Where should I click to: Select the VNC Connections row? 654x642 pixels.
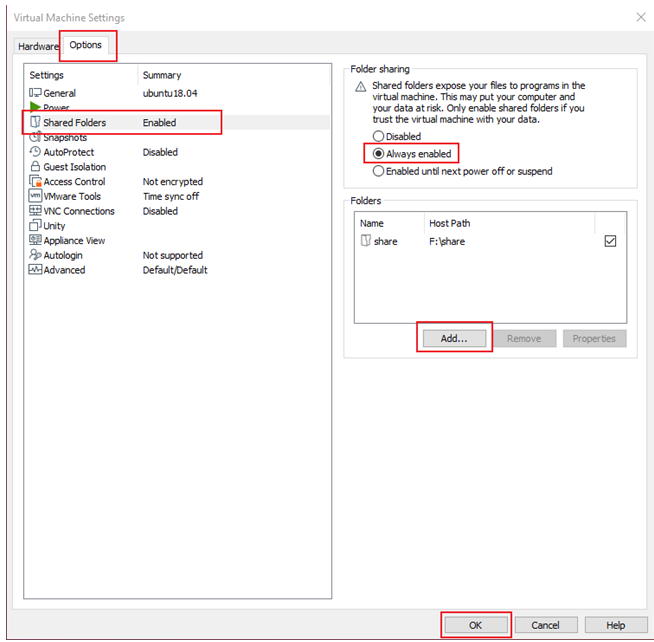(177, 211)
